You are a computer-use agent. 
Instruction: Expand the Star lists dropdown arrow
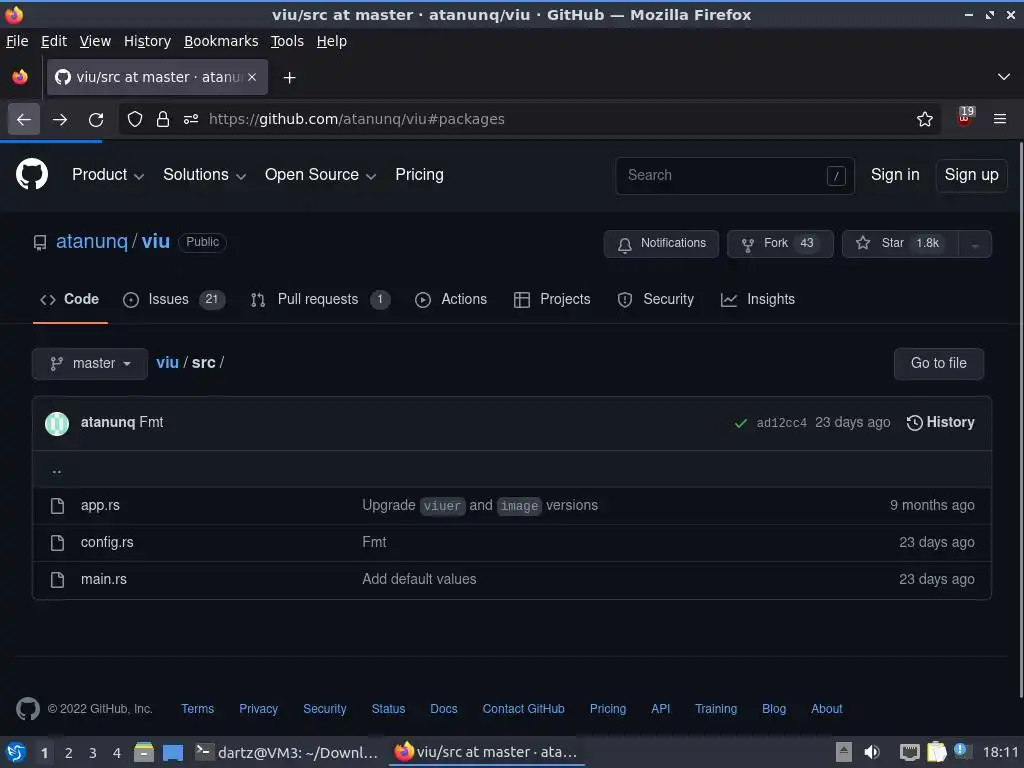pyautogui.click(x=975, y=244)
